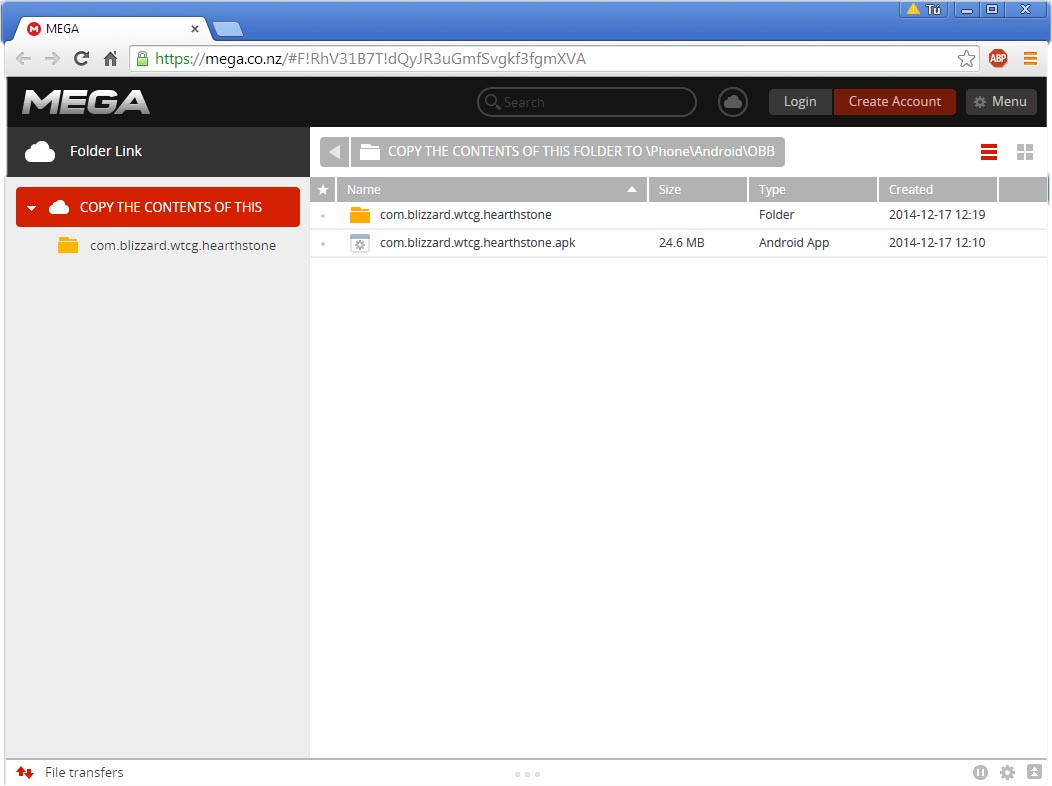Image resolution: width=1052 pixels, height=786 pixels.
Task: Click the File transfers arrows icon
Action: click(25, 773)
